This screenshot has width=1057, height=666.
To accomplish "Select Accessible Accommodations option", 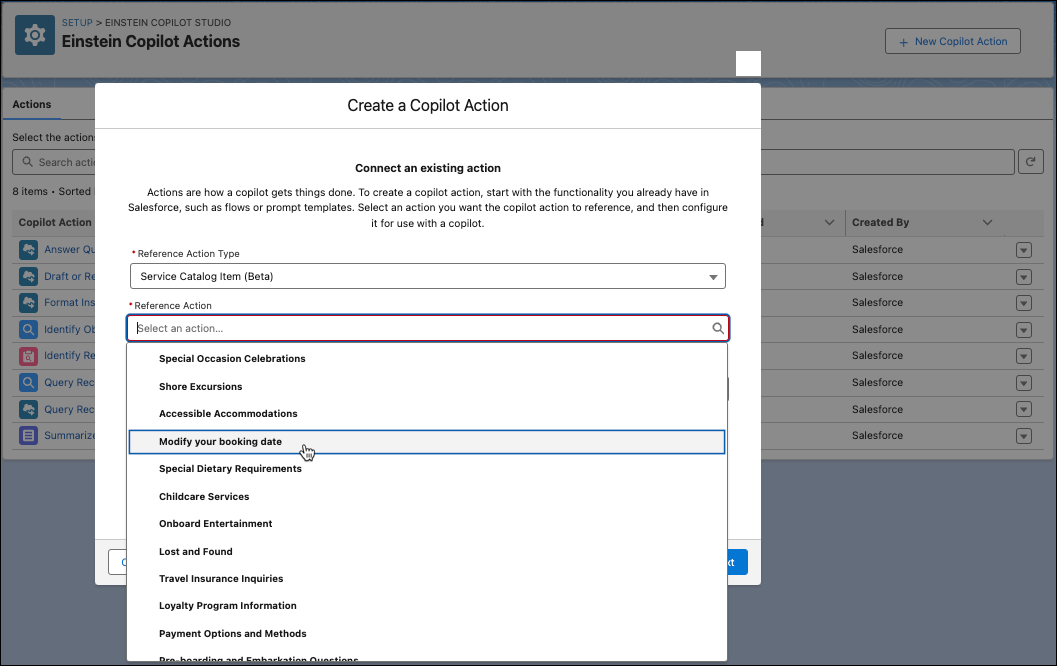I will [x=427, y=414].
